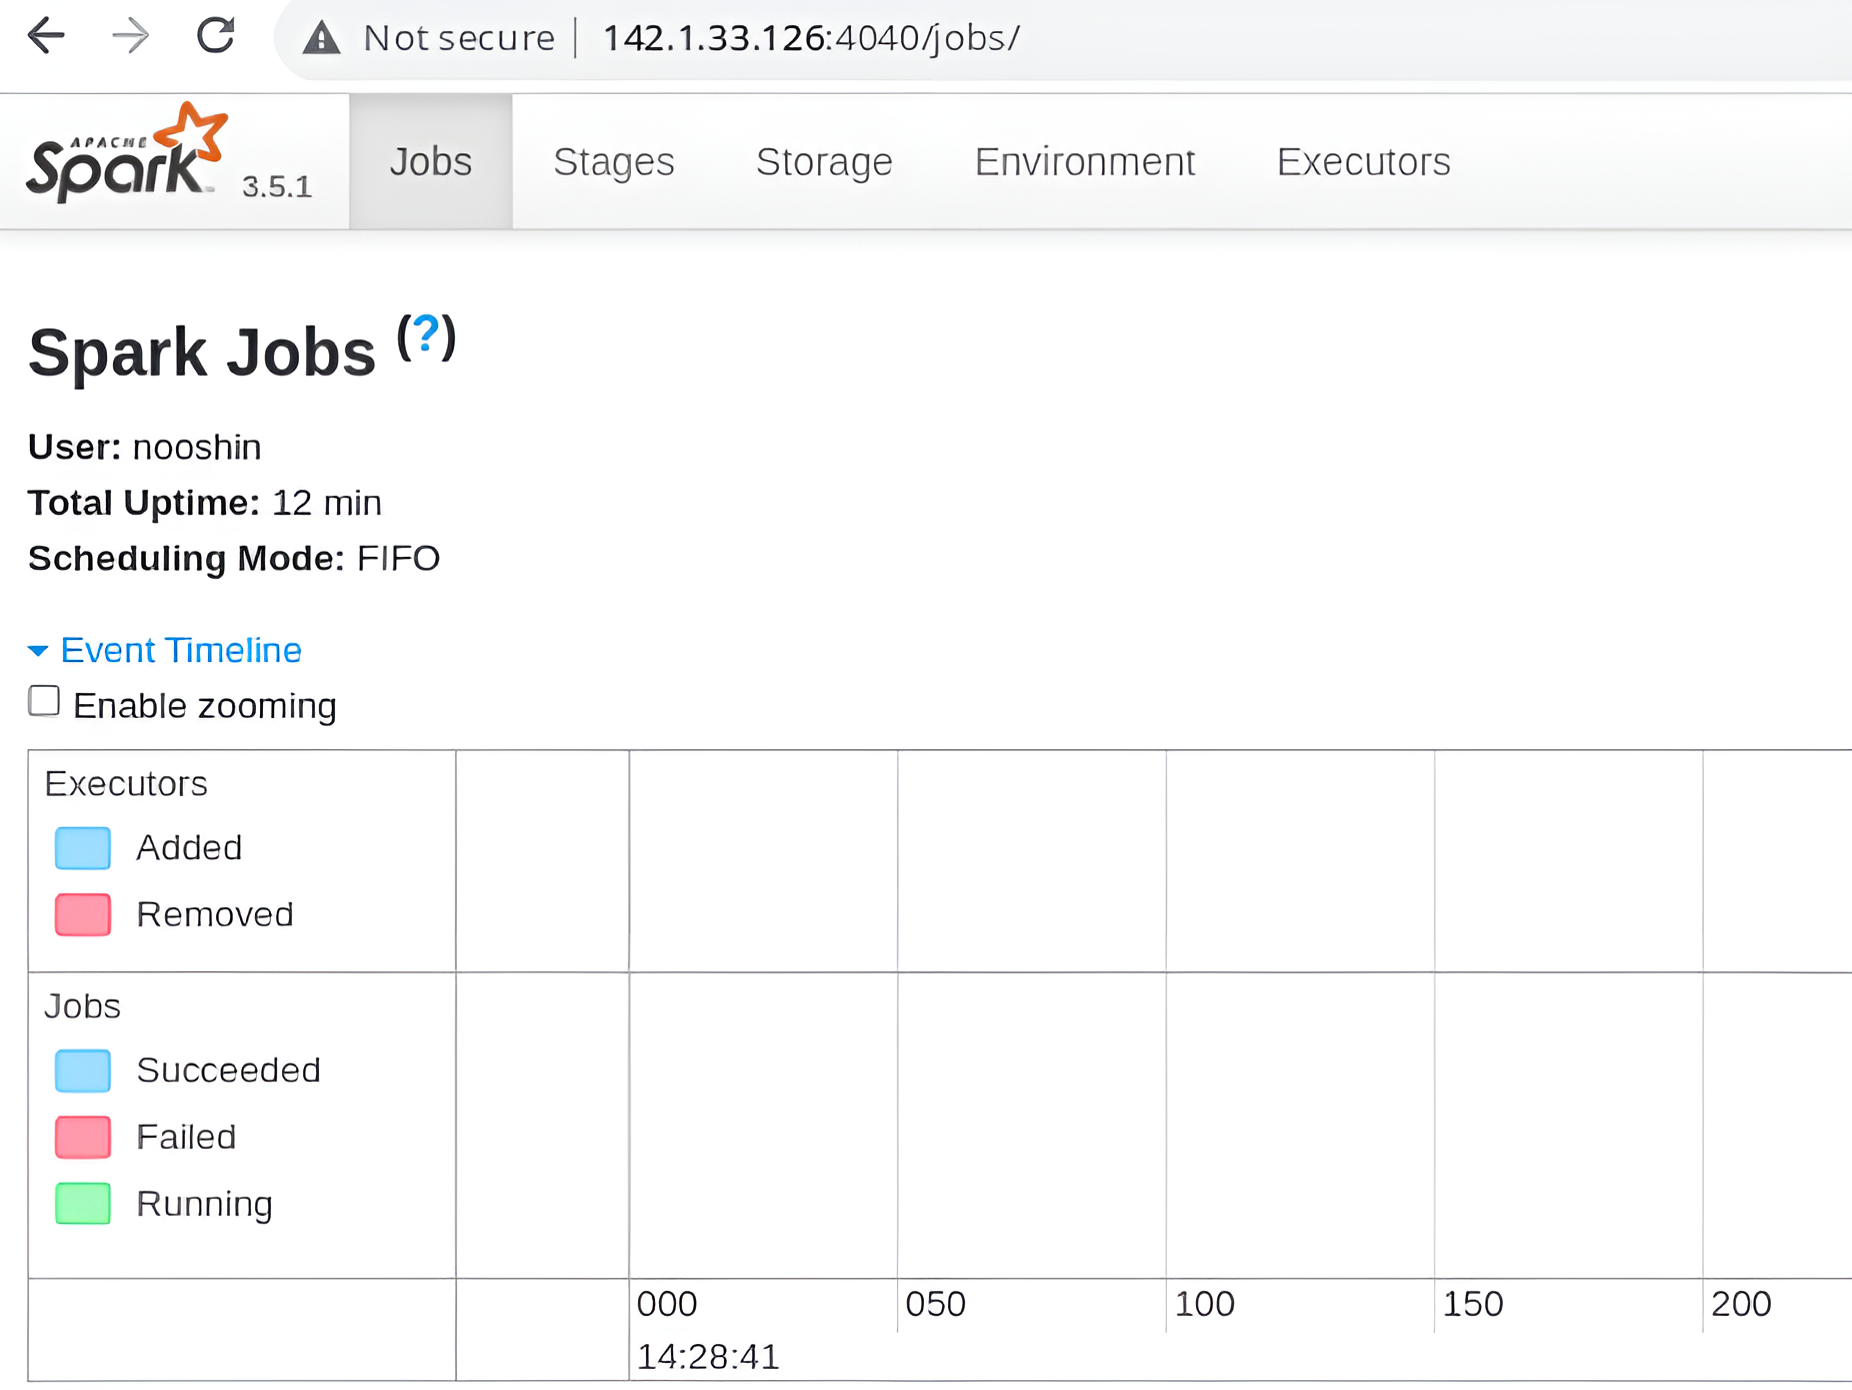Click the Failed jobs legend marker

coord(82,1136)
